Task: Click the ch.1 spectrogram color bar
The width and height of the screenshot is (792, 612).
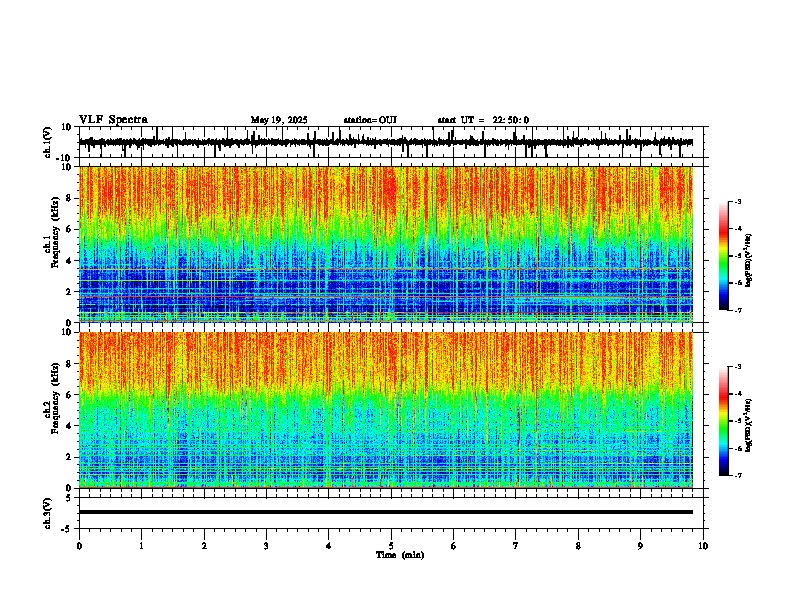Action: click(x=724, y=256)
